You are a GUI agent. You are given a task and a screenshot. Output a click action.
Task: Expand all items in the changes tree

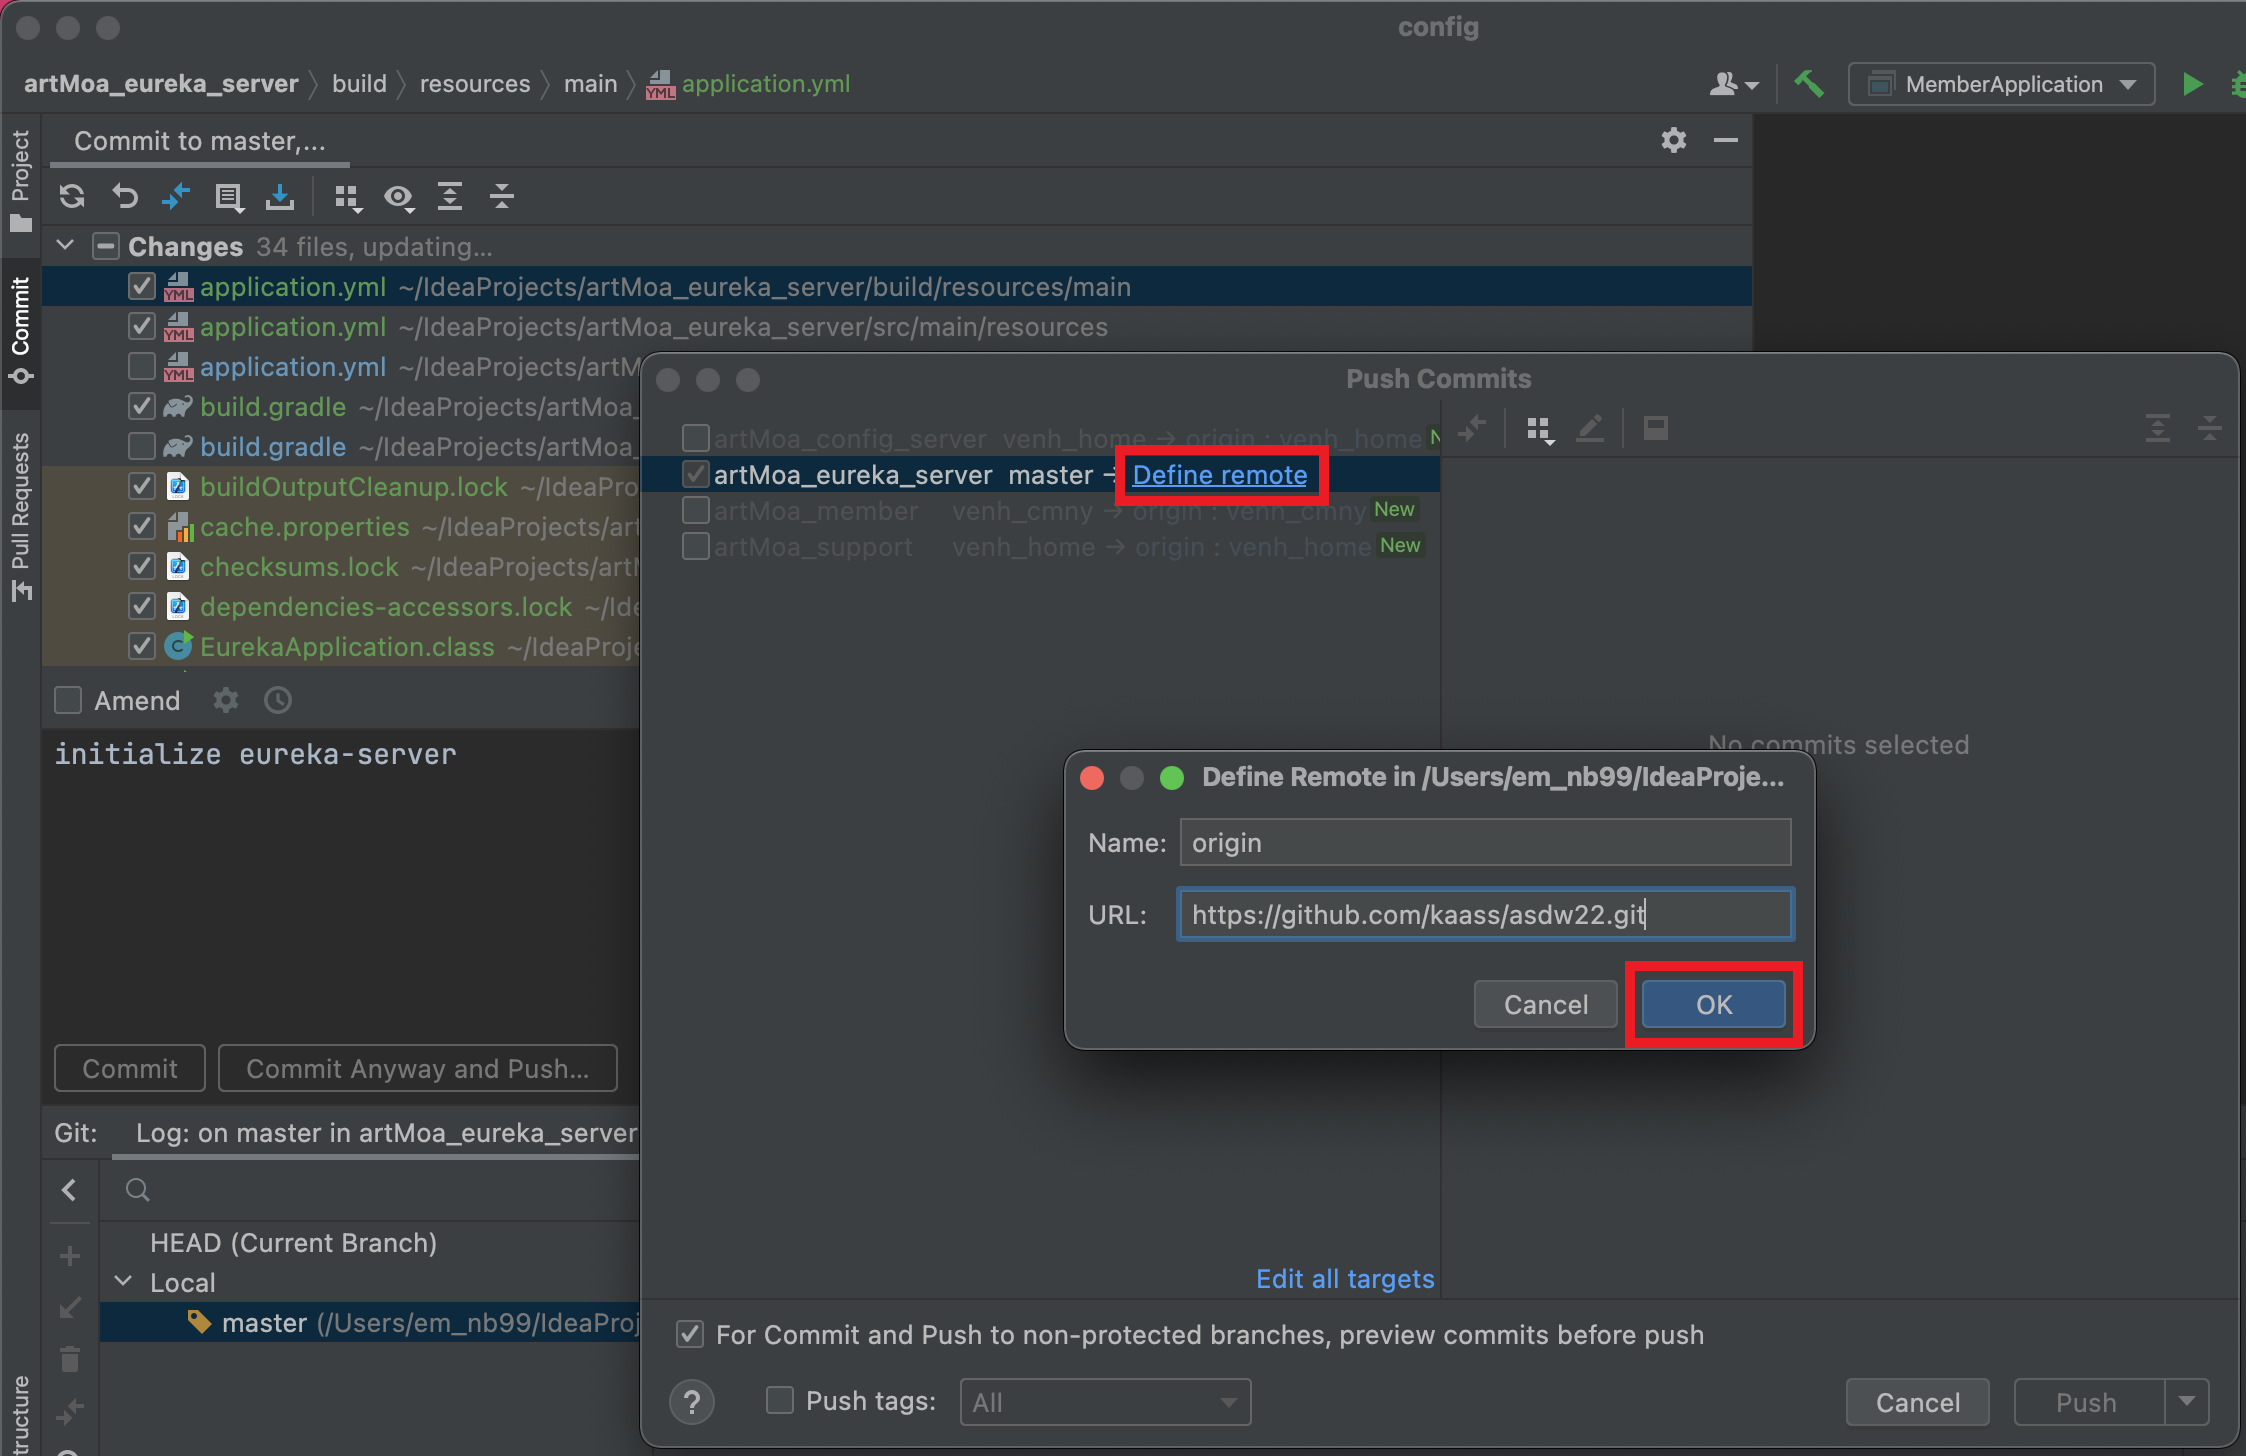(x=450, y=196)
